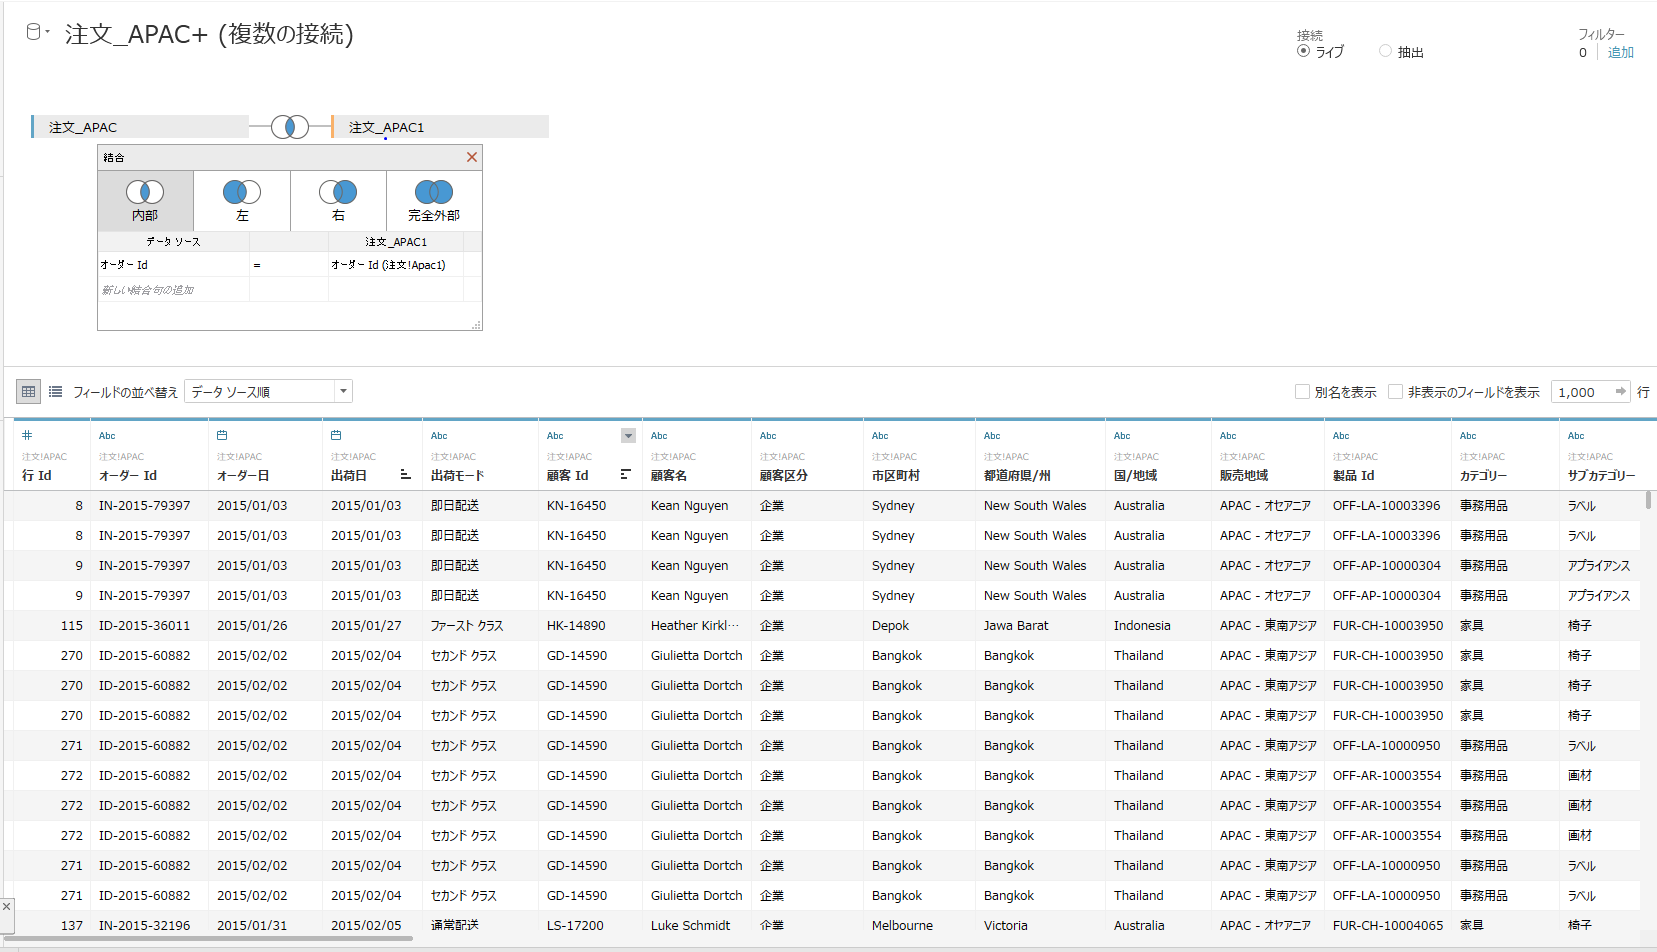
Task: Click the number type icon for 行 Id
Action: 27,435
